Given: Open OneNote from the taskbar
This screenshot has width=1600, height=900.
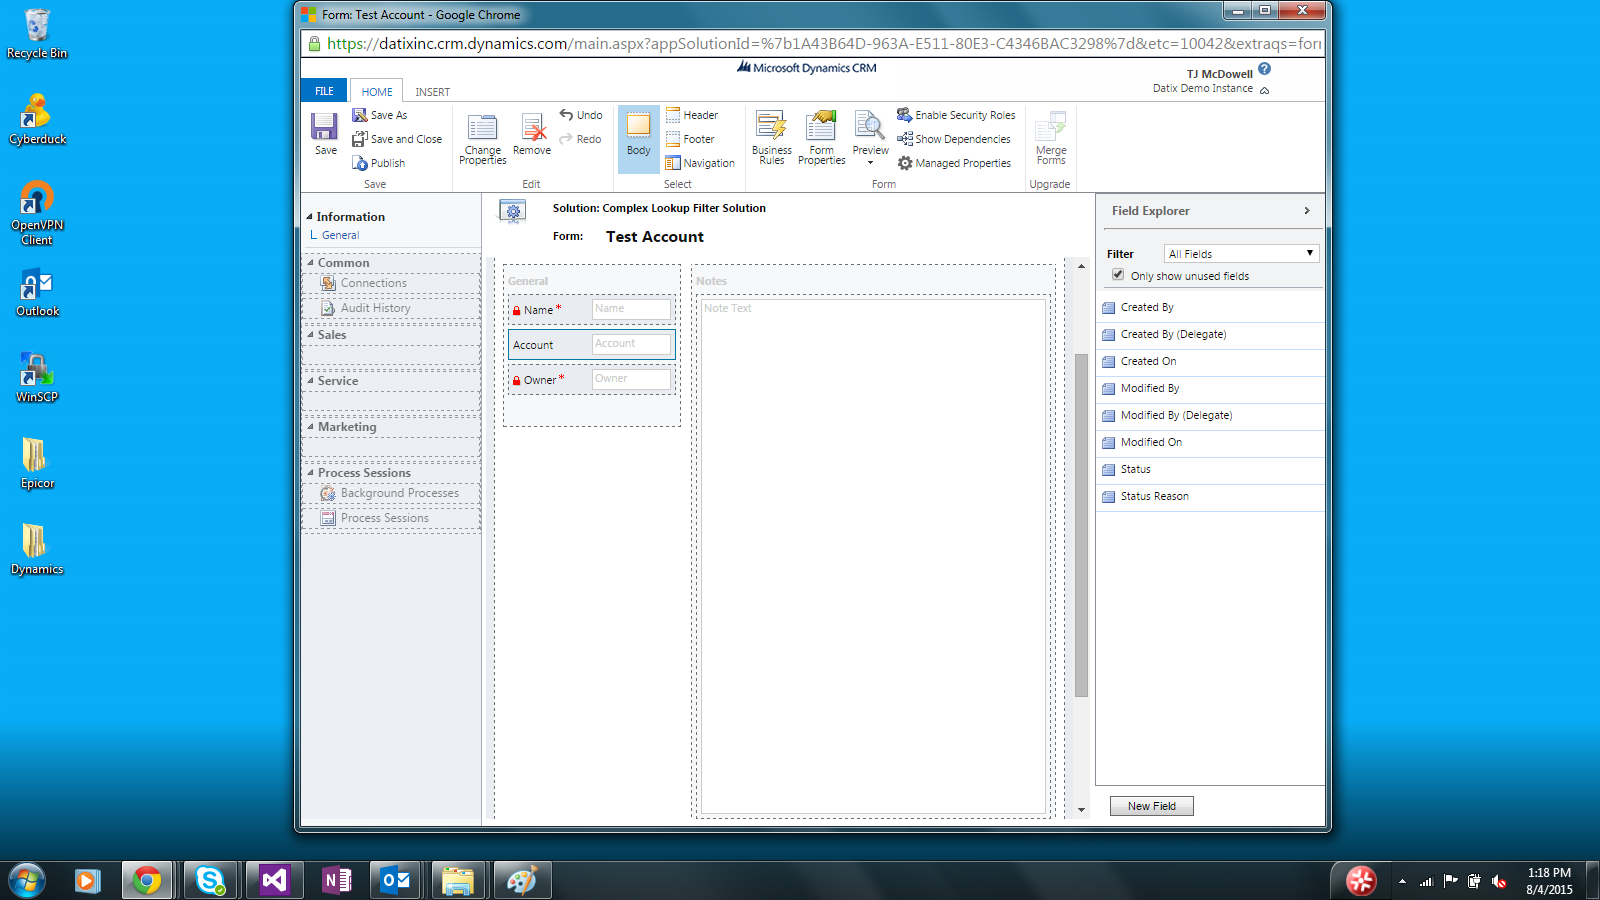Looking at the screenshot, I should coord(337,880).
